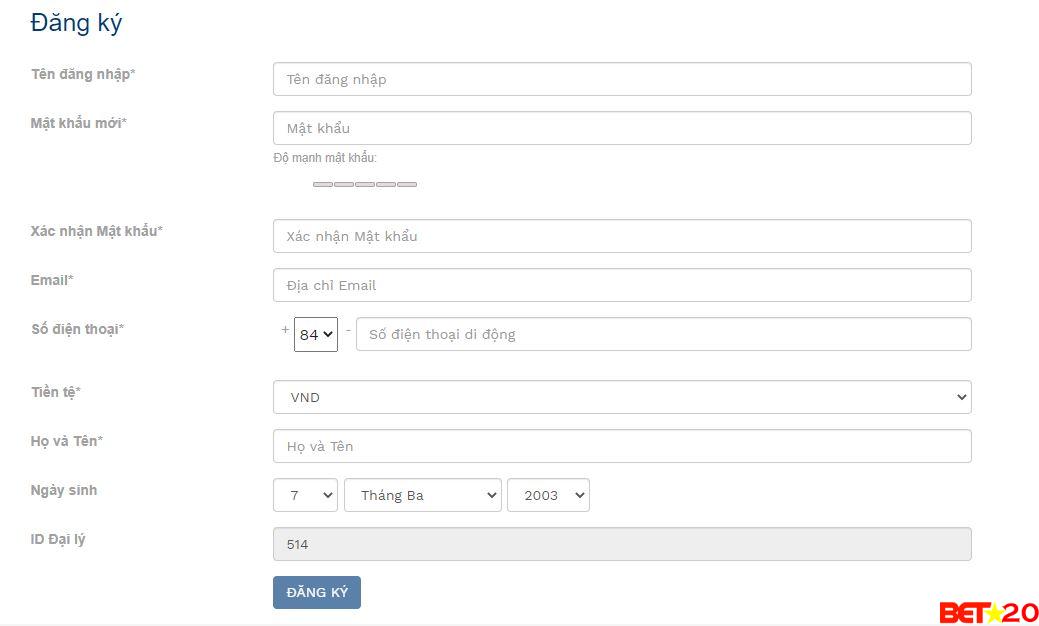The image size is (1039, 626).
Task: Click the Ngày sinh label
Action: pyautogui.click(x=64, y=490)
